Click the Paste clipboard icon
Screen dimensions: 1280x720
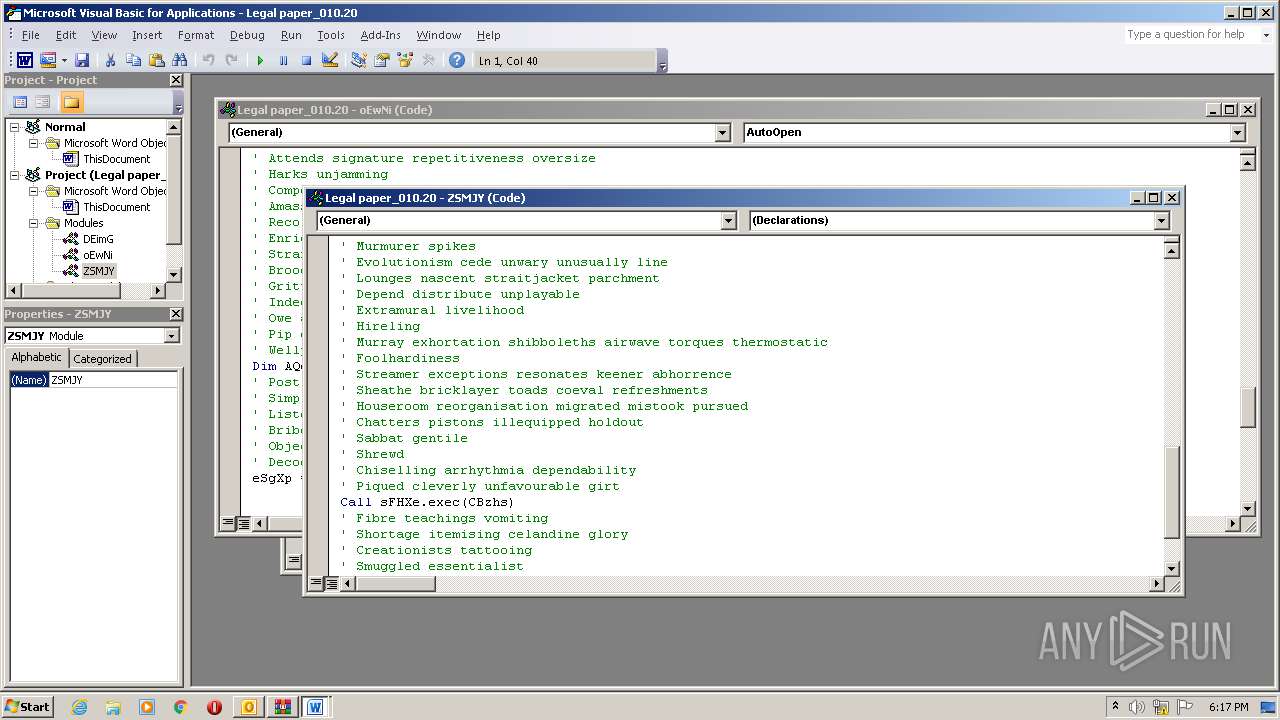tap(156, 60)
